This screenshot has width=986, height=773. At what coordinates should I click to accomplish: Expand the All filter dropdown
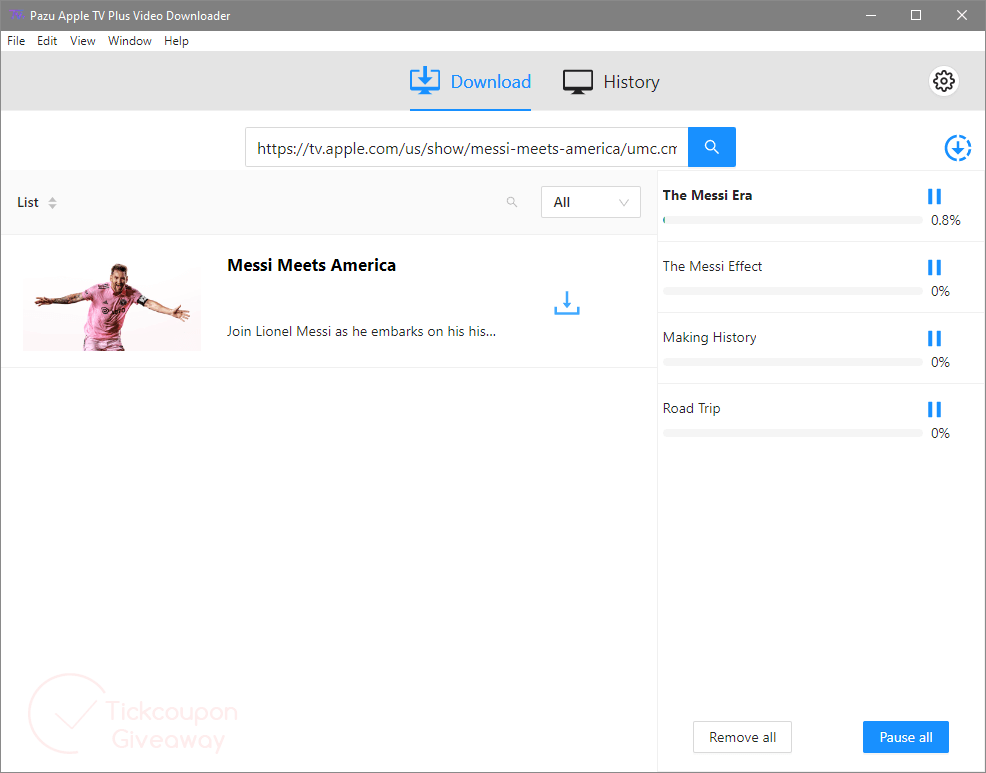click(x=590, y=202)
